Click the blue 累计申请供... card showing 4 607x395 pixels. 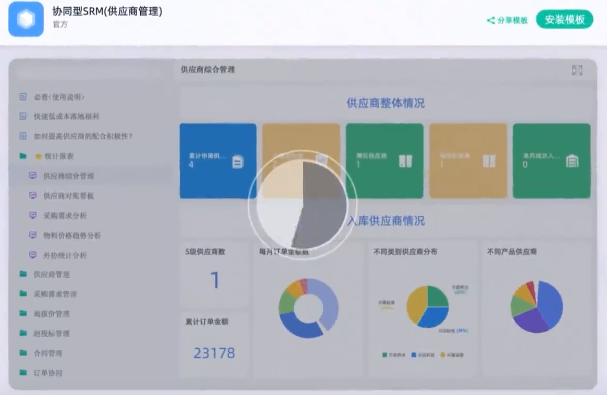[x=218, y=161]
